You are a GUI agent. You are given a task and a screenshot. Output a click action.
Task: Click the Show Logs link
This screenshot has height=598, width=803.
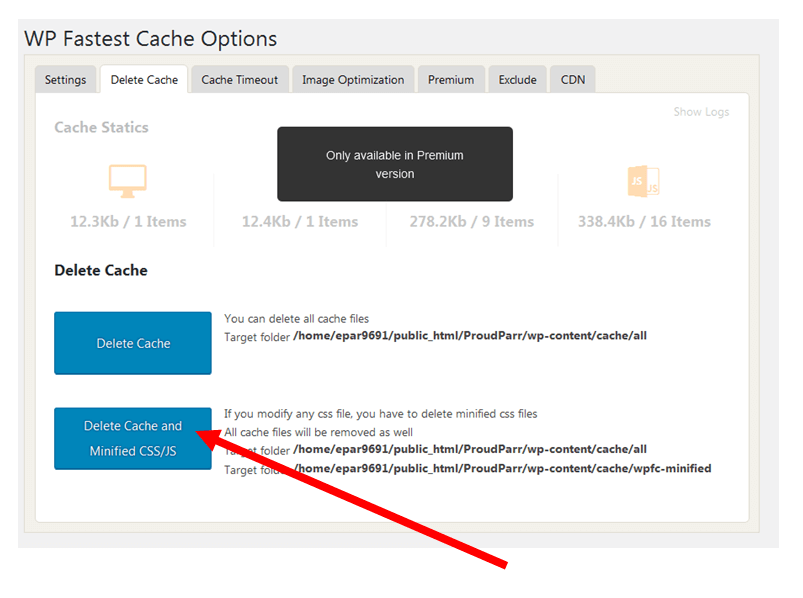700,112
